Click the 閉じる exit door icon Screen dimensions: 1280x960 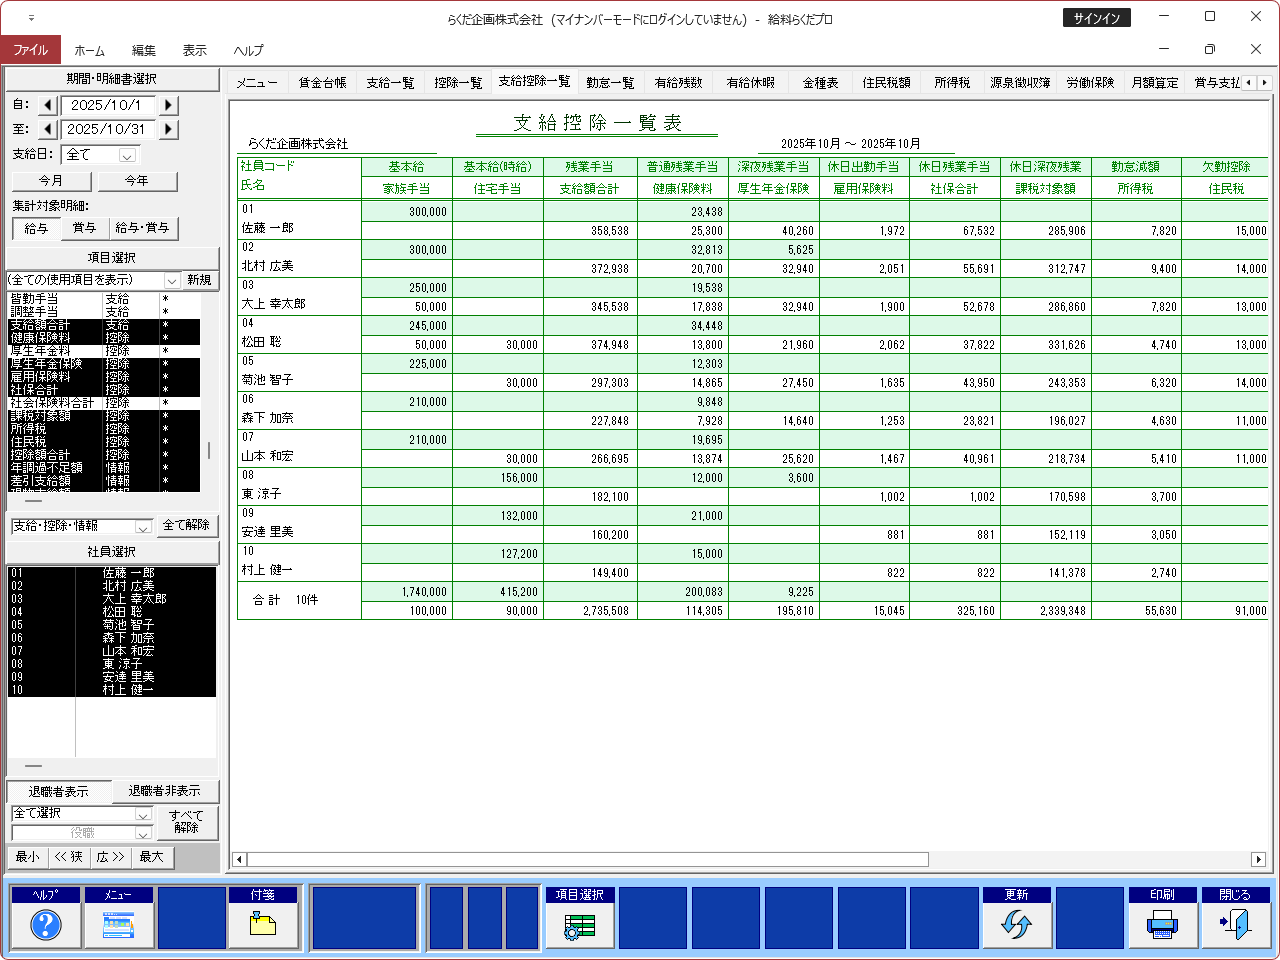1235,925
